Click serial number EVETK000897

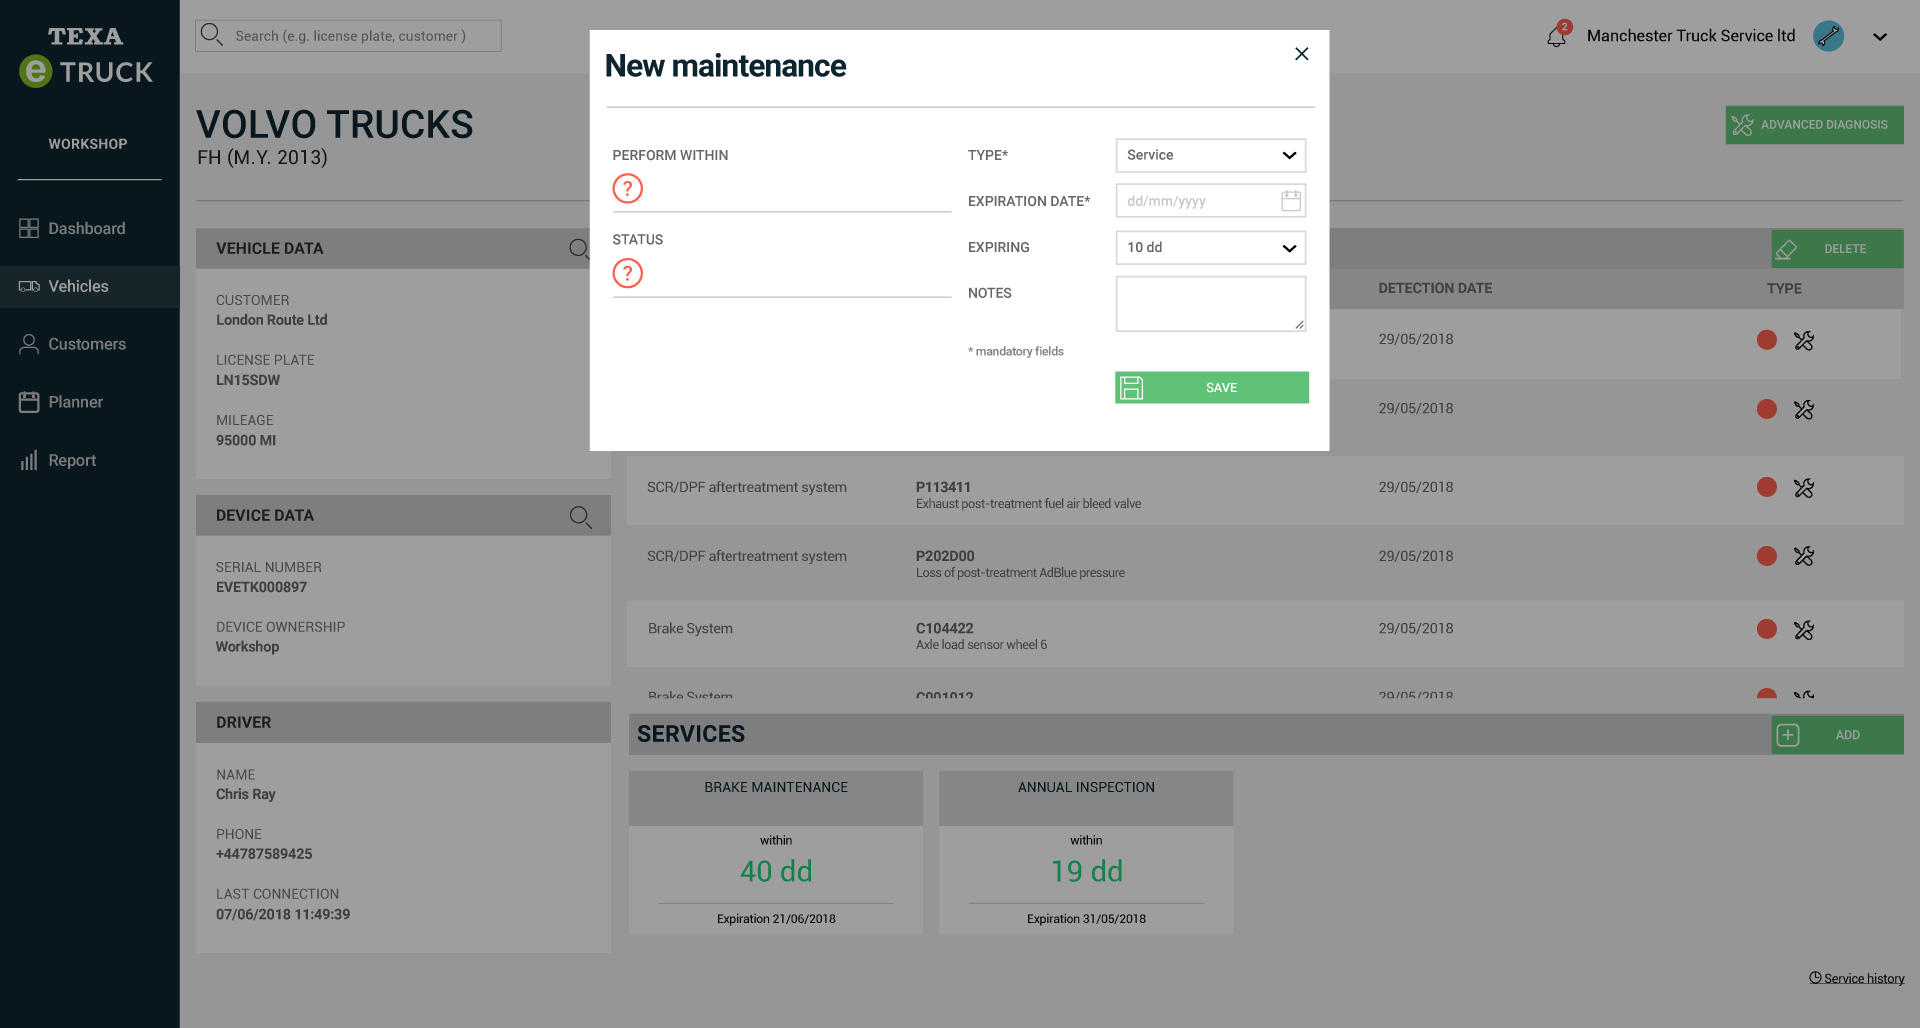[x=261, y=587]
